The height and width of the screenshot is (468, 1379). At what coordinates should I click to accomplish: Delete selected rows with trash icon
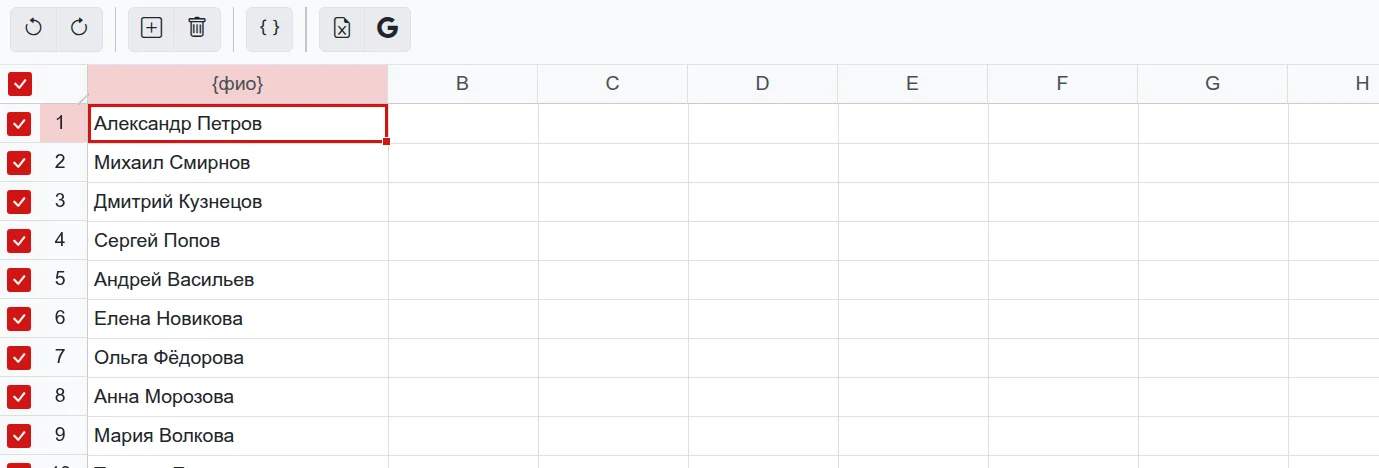pos(197,28)
